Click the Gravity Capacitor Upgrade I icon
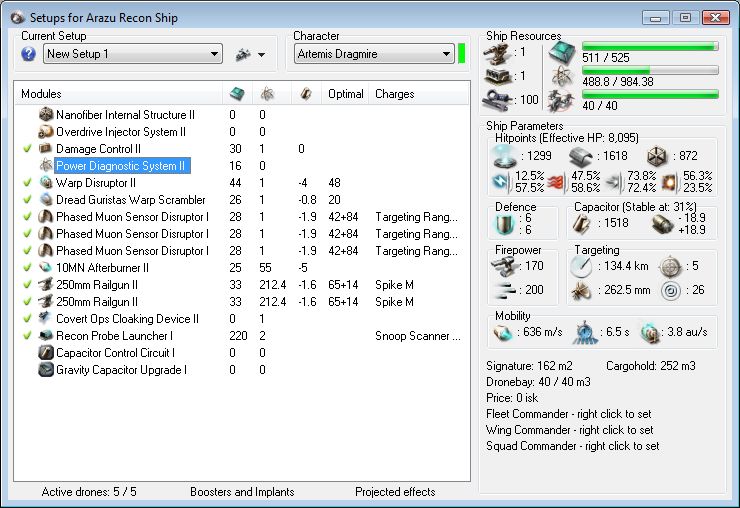This screenshot has width=740, height=508. [46, 369]
